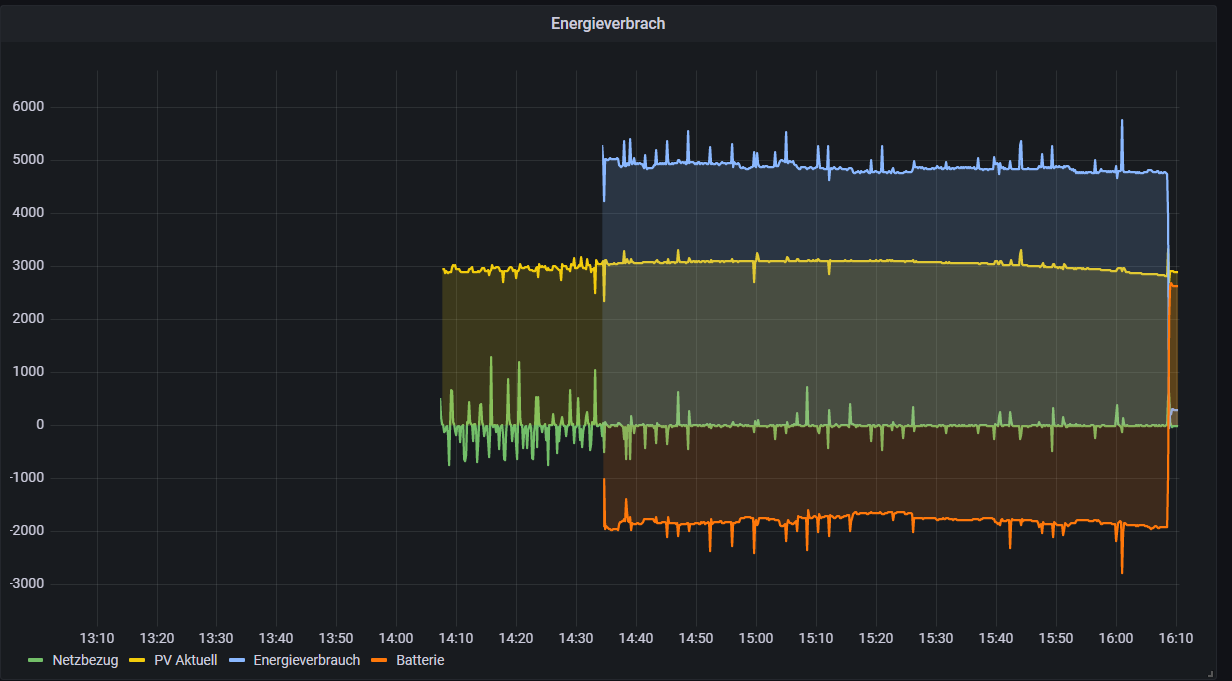
Task: Click the blue Energieverbrauch color swatch
Action: (237, 661)
